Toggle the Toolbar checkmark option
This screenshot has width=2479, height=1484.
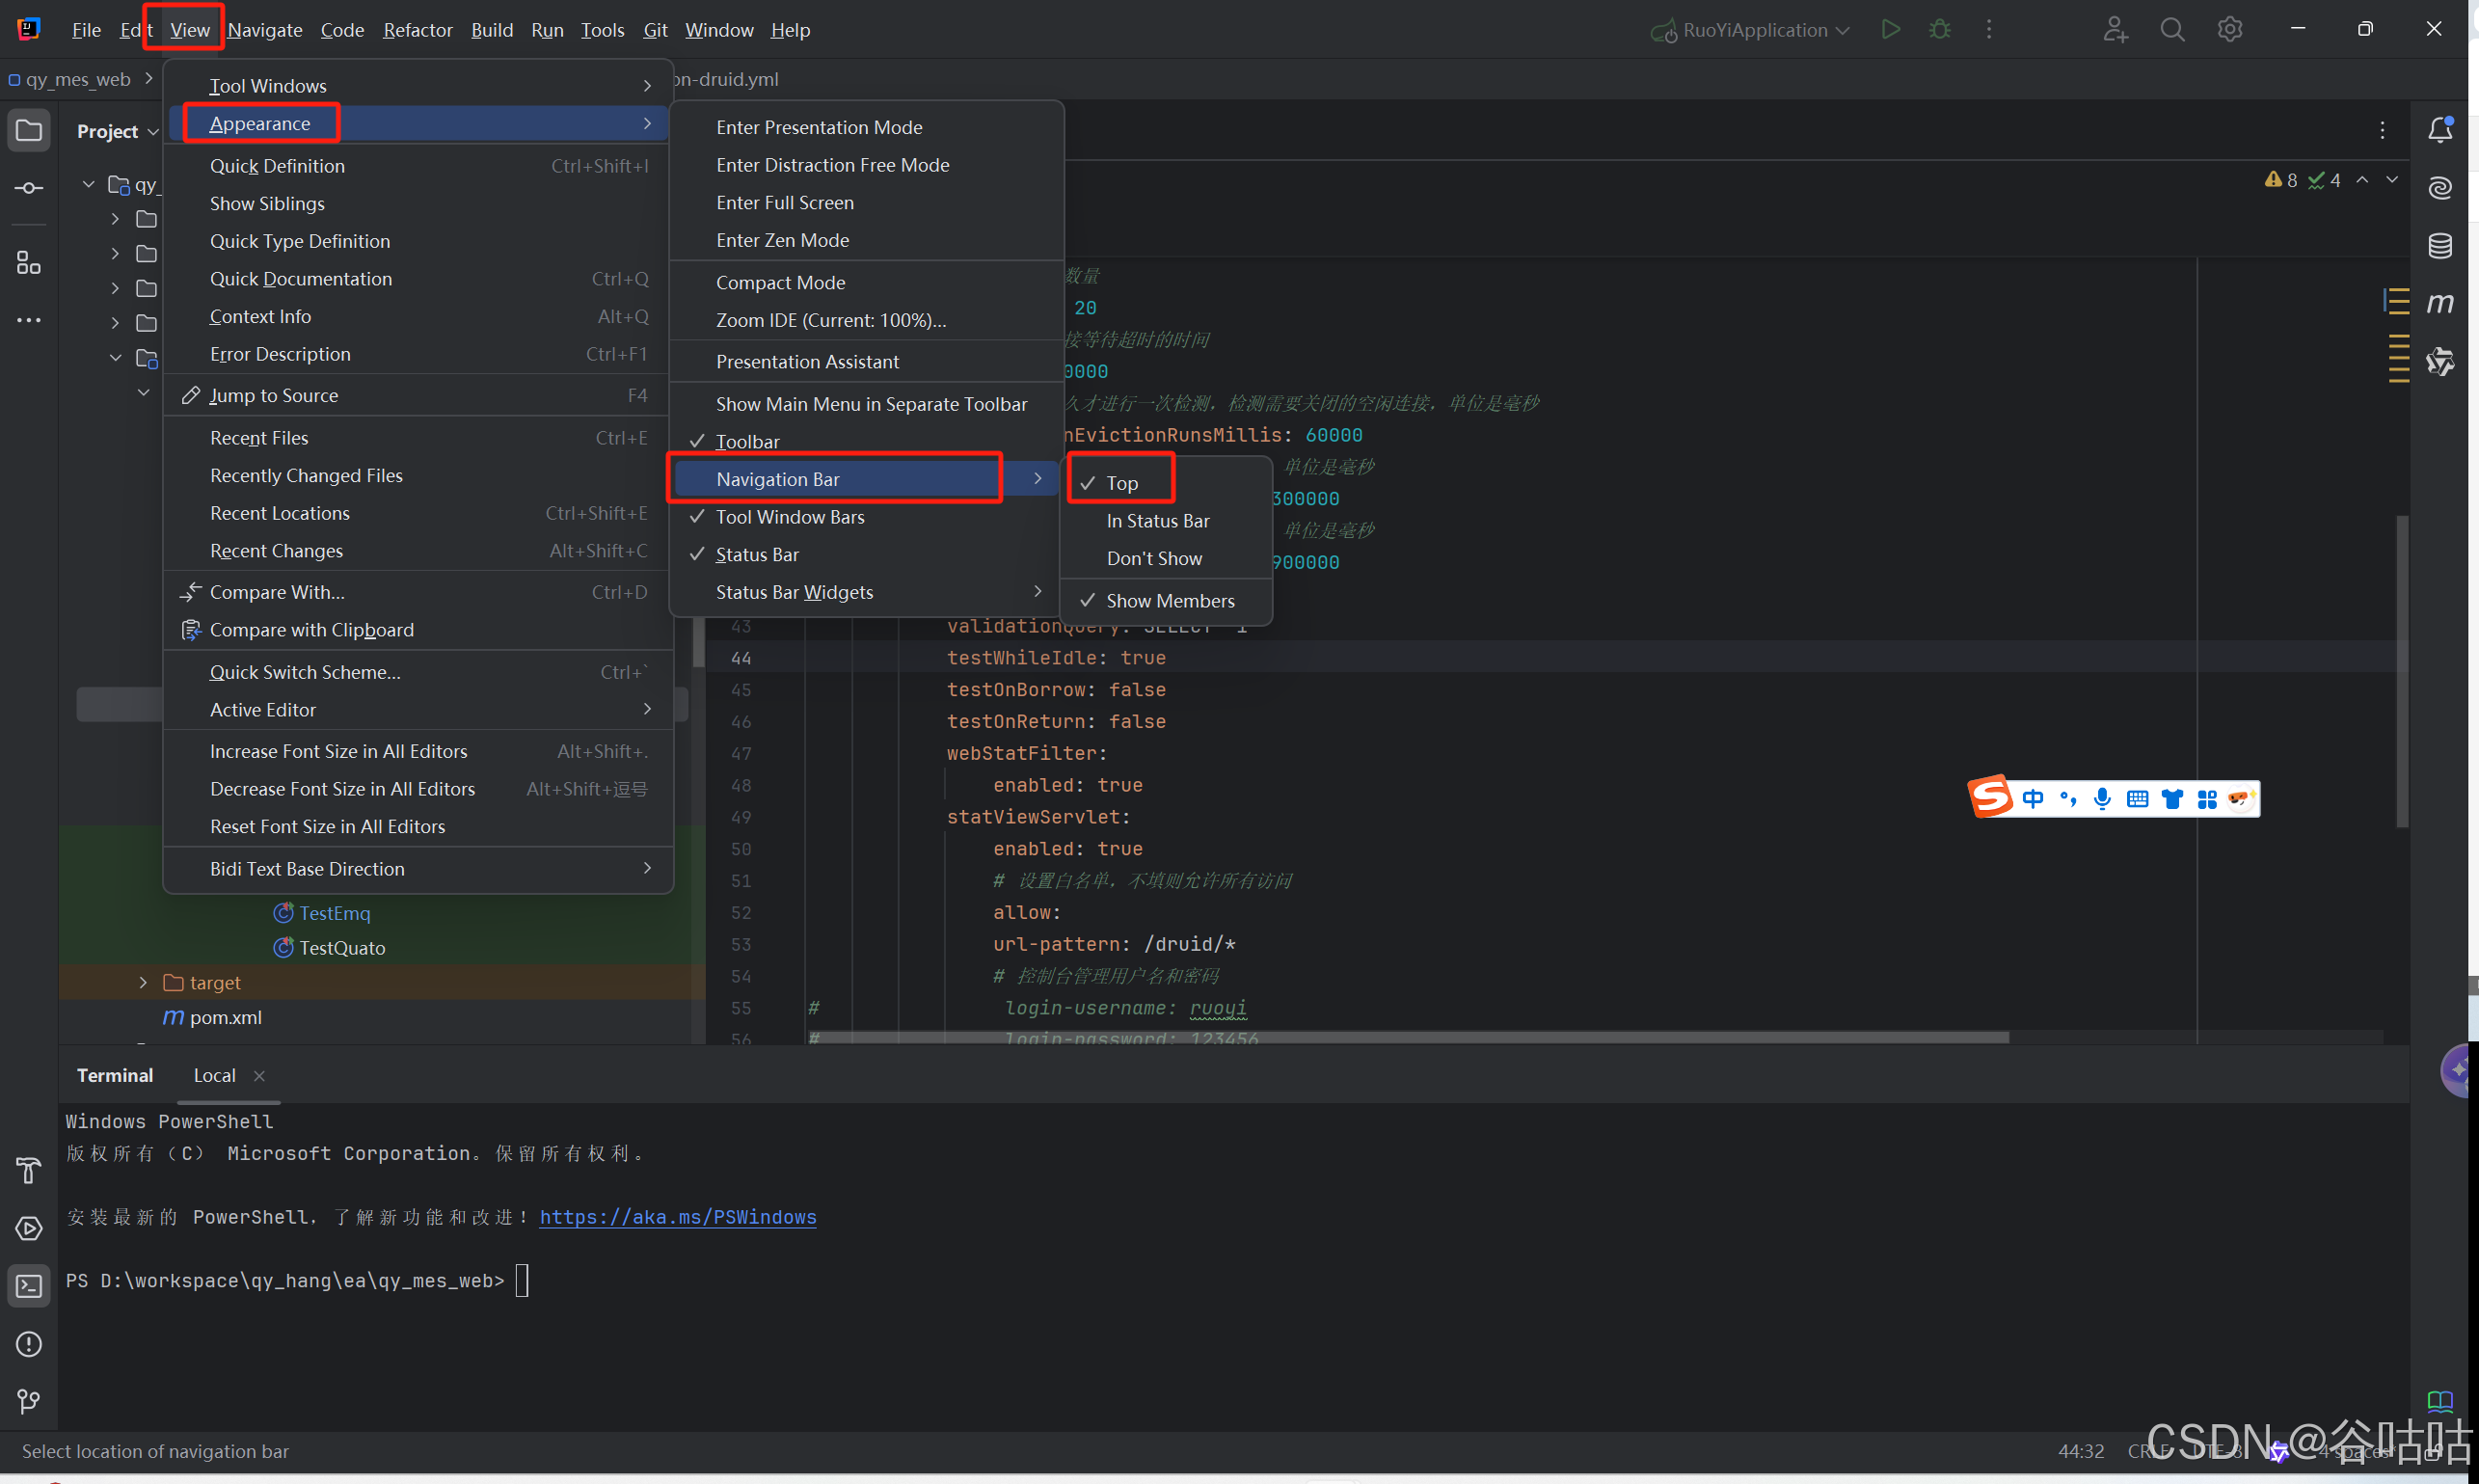point(747,442)
